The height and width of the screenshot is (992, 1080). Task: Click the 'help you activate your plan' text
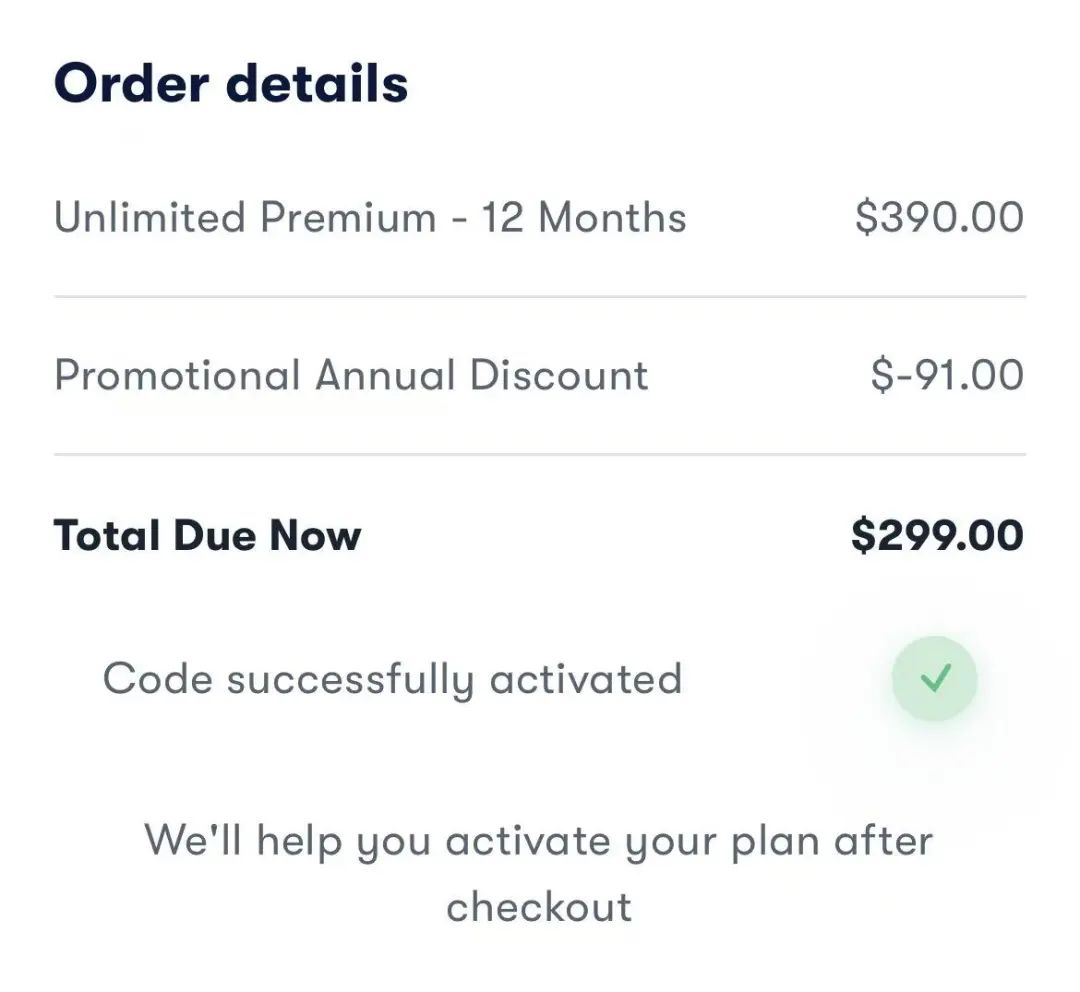click(x=538, y=840)
